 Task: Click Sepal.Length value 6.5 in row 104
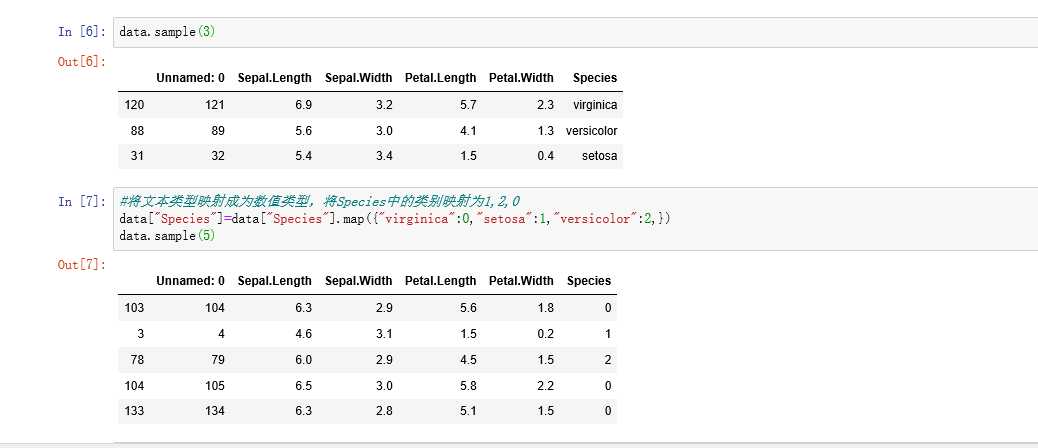pyautogui.click(x=305, y=385)
